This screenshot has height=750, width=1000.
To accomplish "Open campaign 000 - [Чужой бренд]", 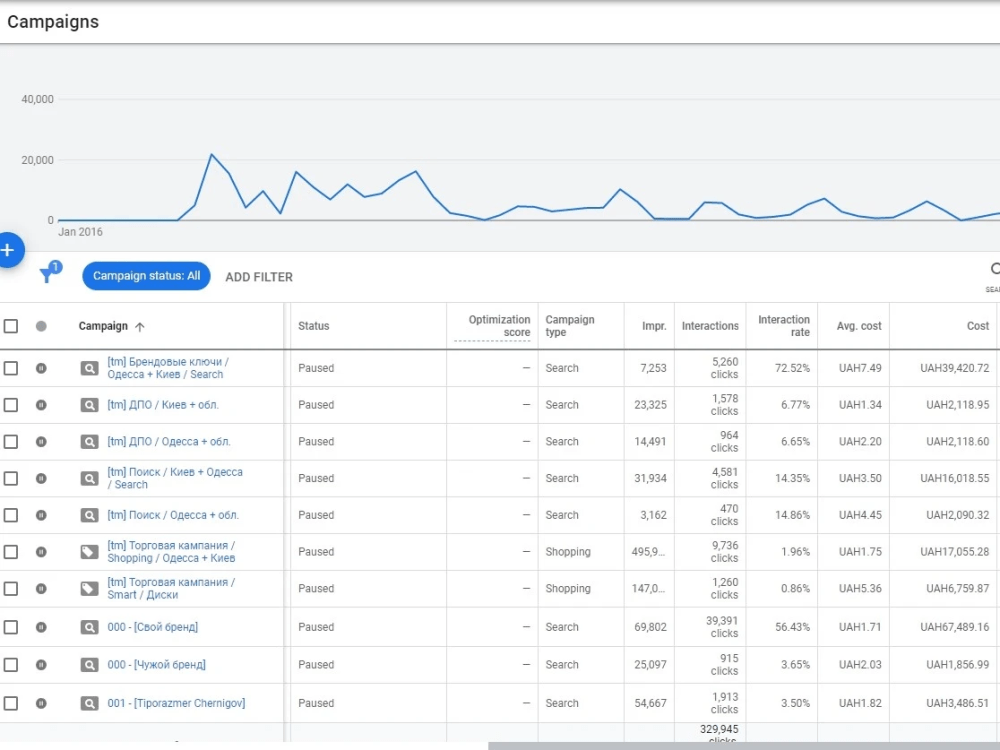I will [x=156, y=665].
